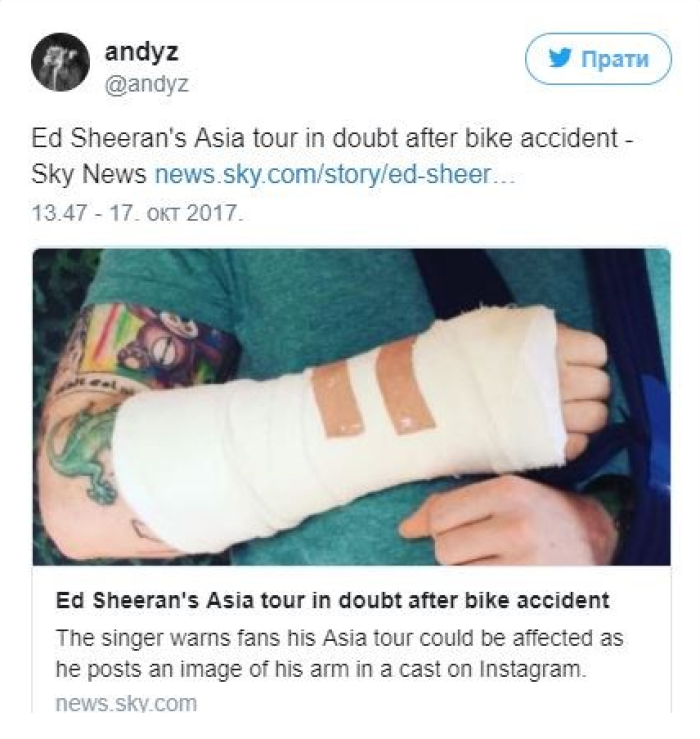This screenshot has height=739, width=700.
Task: Click the bold card headline about the bike accident
Action: tap(332, 600)
